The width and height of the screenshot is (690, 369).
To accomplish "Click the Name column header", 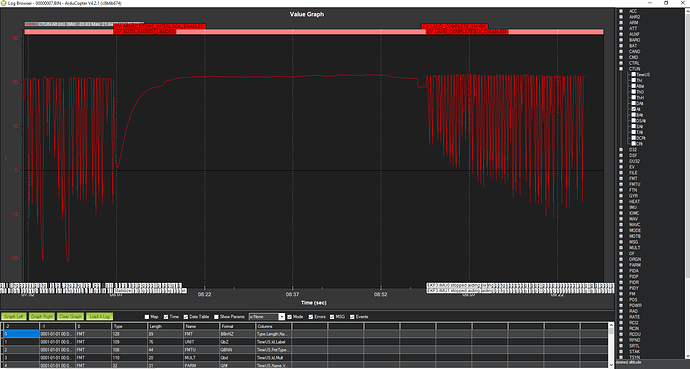I will [x=202, y=326].
